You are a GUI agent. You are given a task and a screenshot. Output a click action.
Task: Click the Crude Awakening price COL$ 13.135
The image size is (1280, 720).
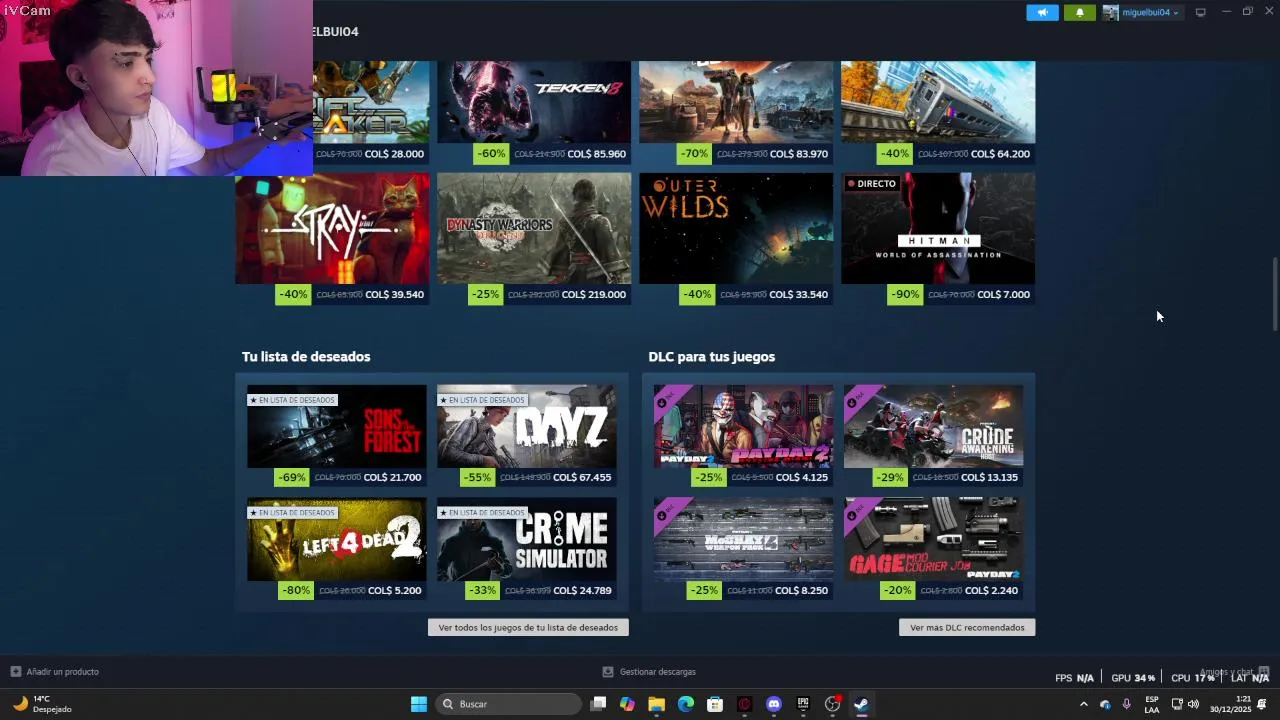point(989,478)
